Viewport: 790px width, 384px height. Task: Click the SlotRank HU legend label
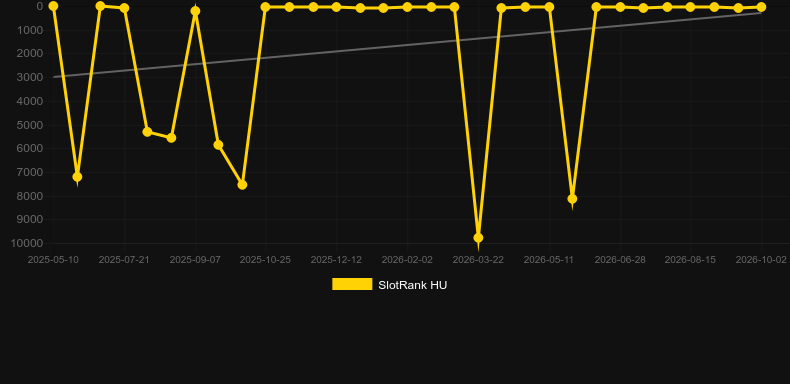click(x=413, y=285)
